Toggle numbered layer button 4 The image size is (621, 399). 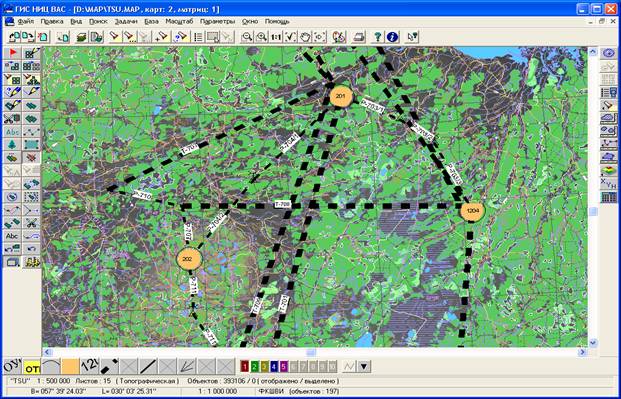pyautogui.click(x=274, y=367)
